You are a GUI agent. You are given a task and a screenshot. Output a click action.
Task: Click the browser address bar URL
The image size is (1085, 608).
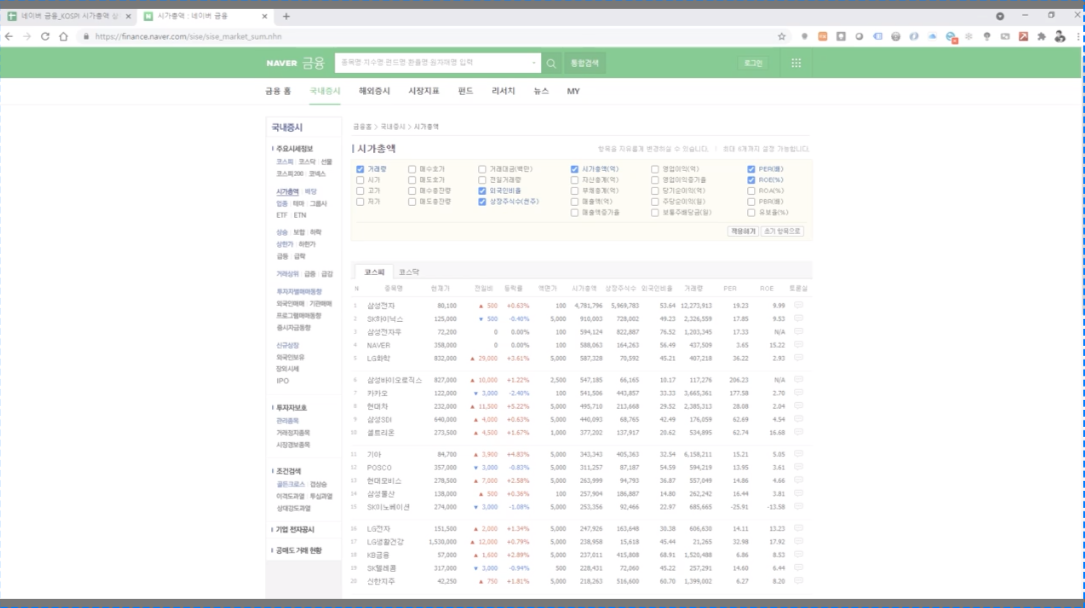(x=188, y=37)
